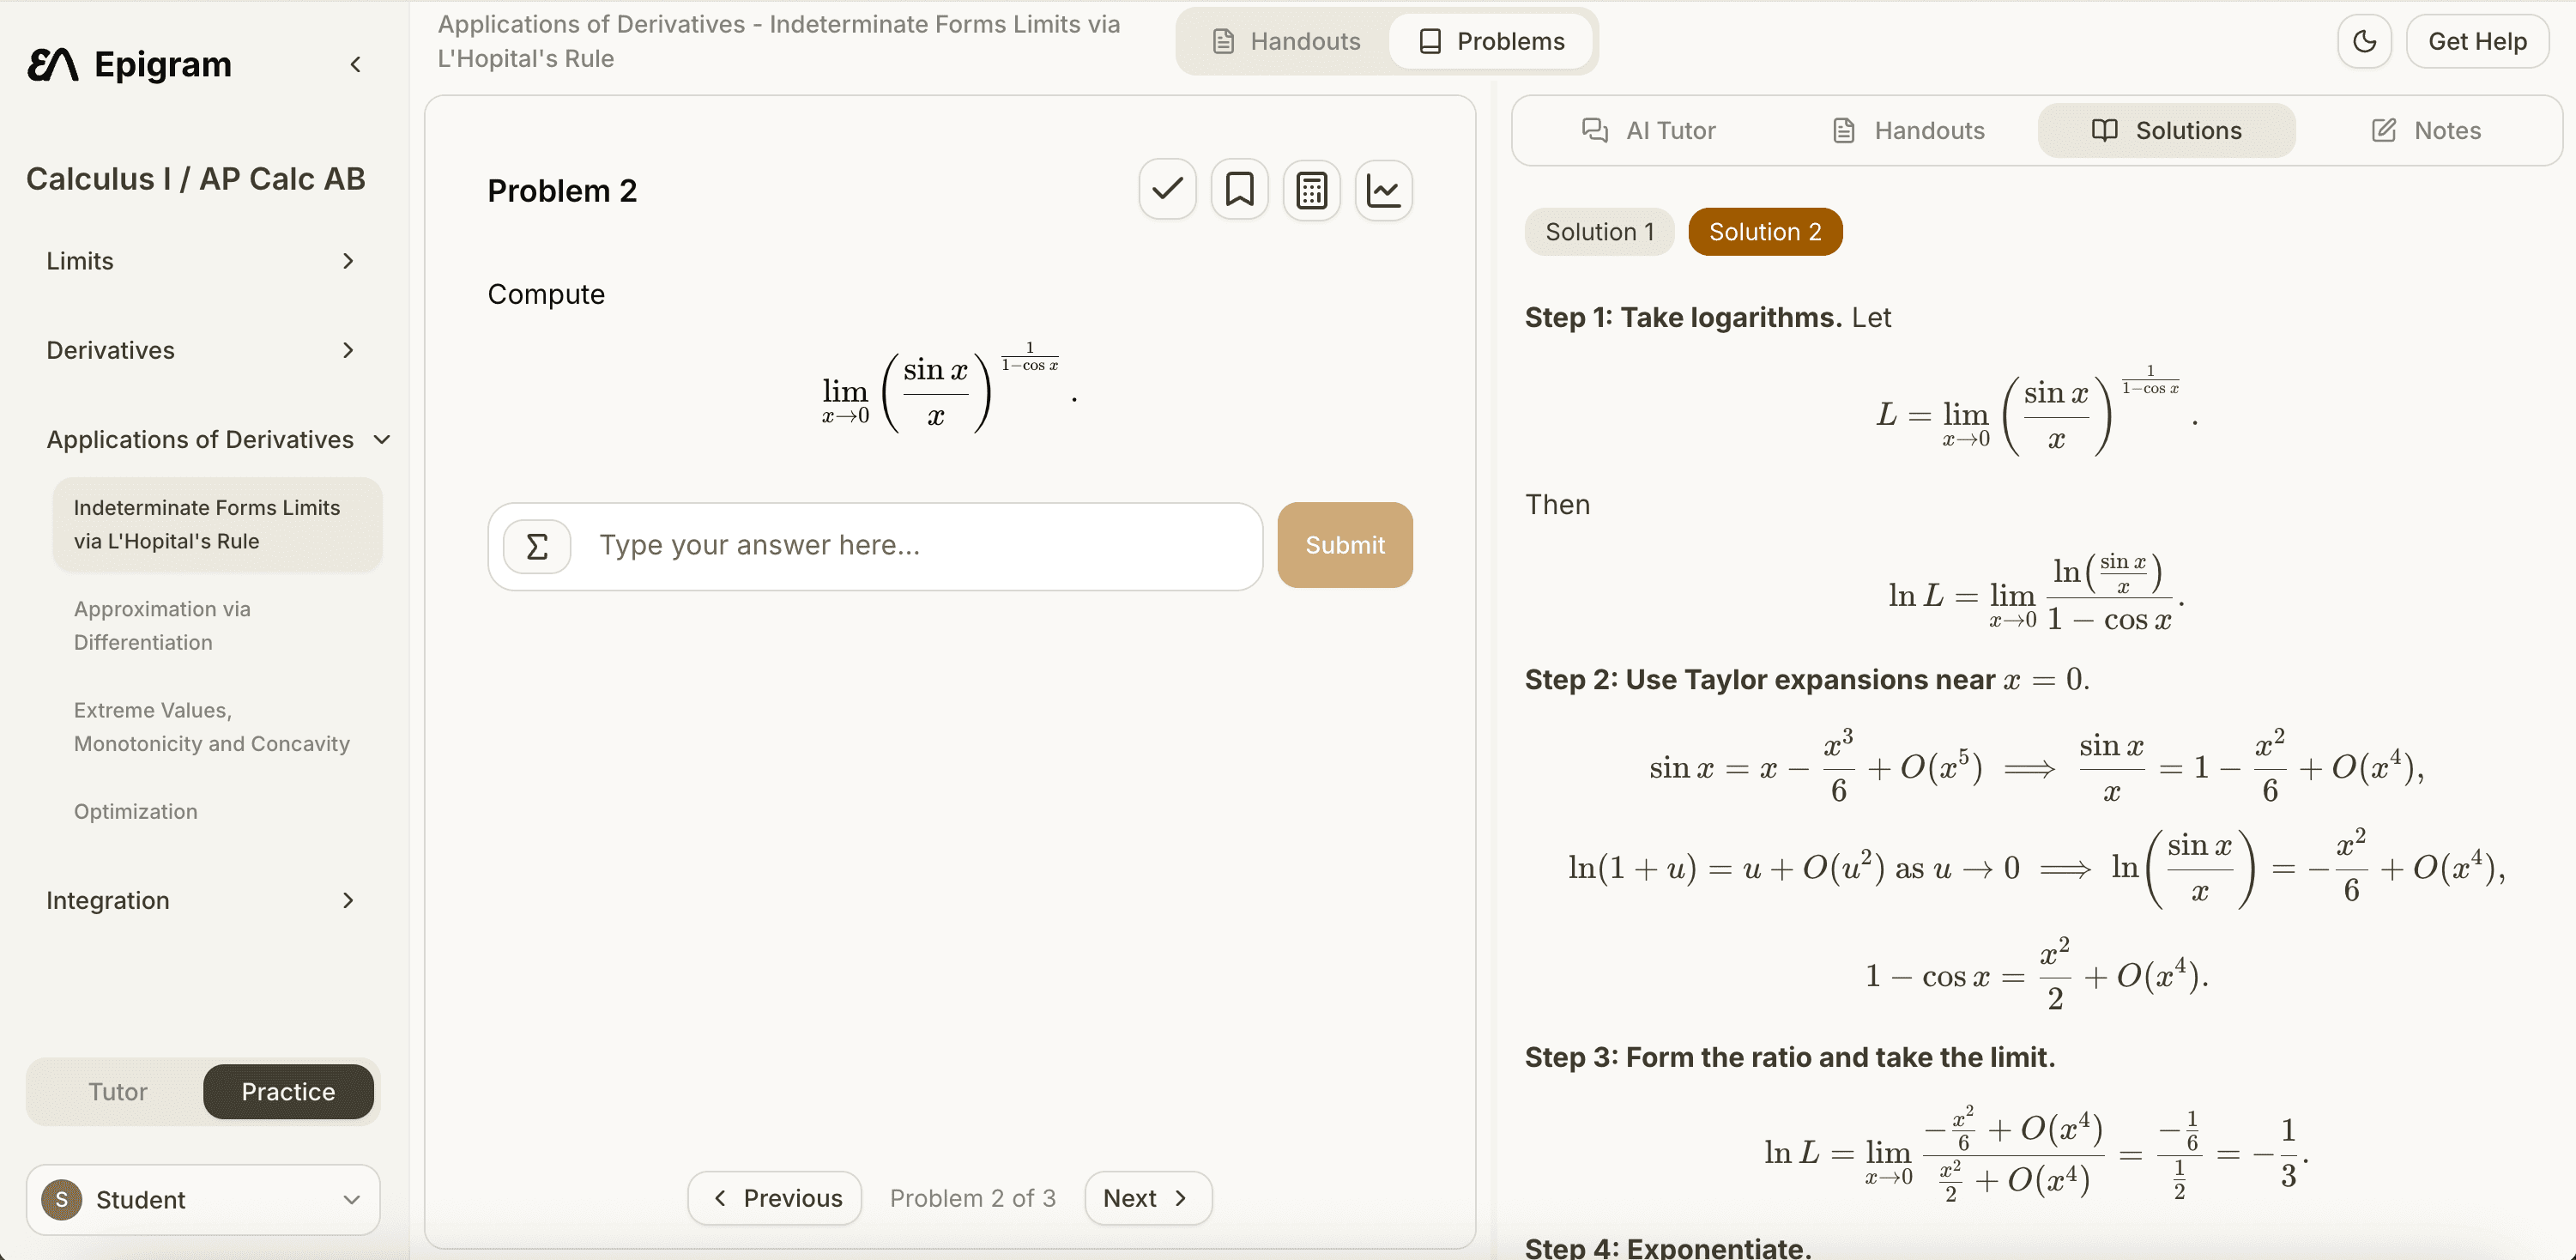Image resolution: width=2576 pixels, height=1260 pixels.
Task: Click the answer input field
Action: (920, 546)
